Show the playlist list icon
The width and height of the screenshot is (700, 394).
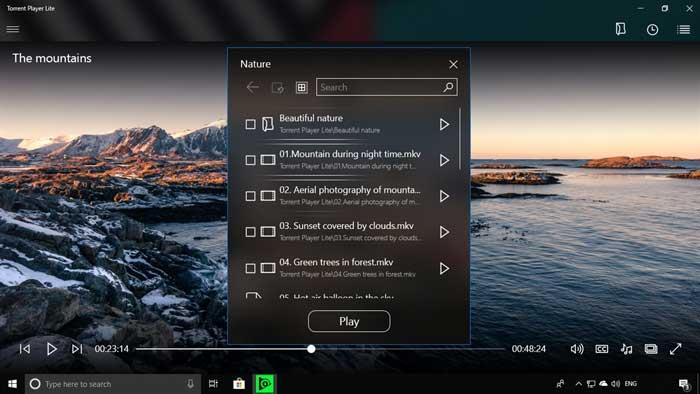pyautogui.click(x=683, y=29)
